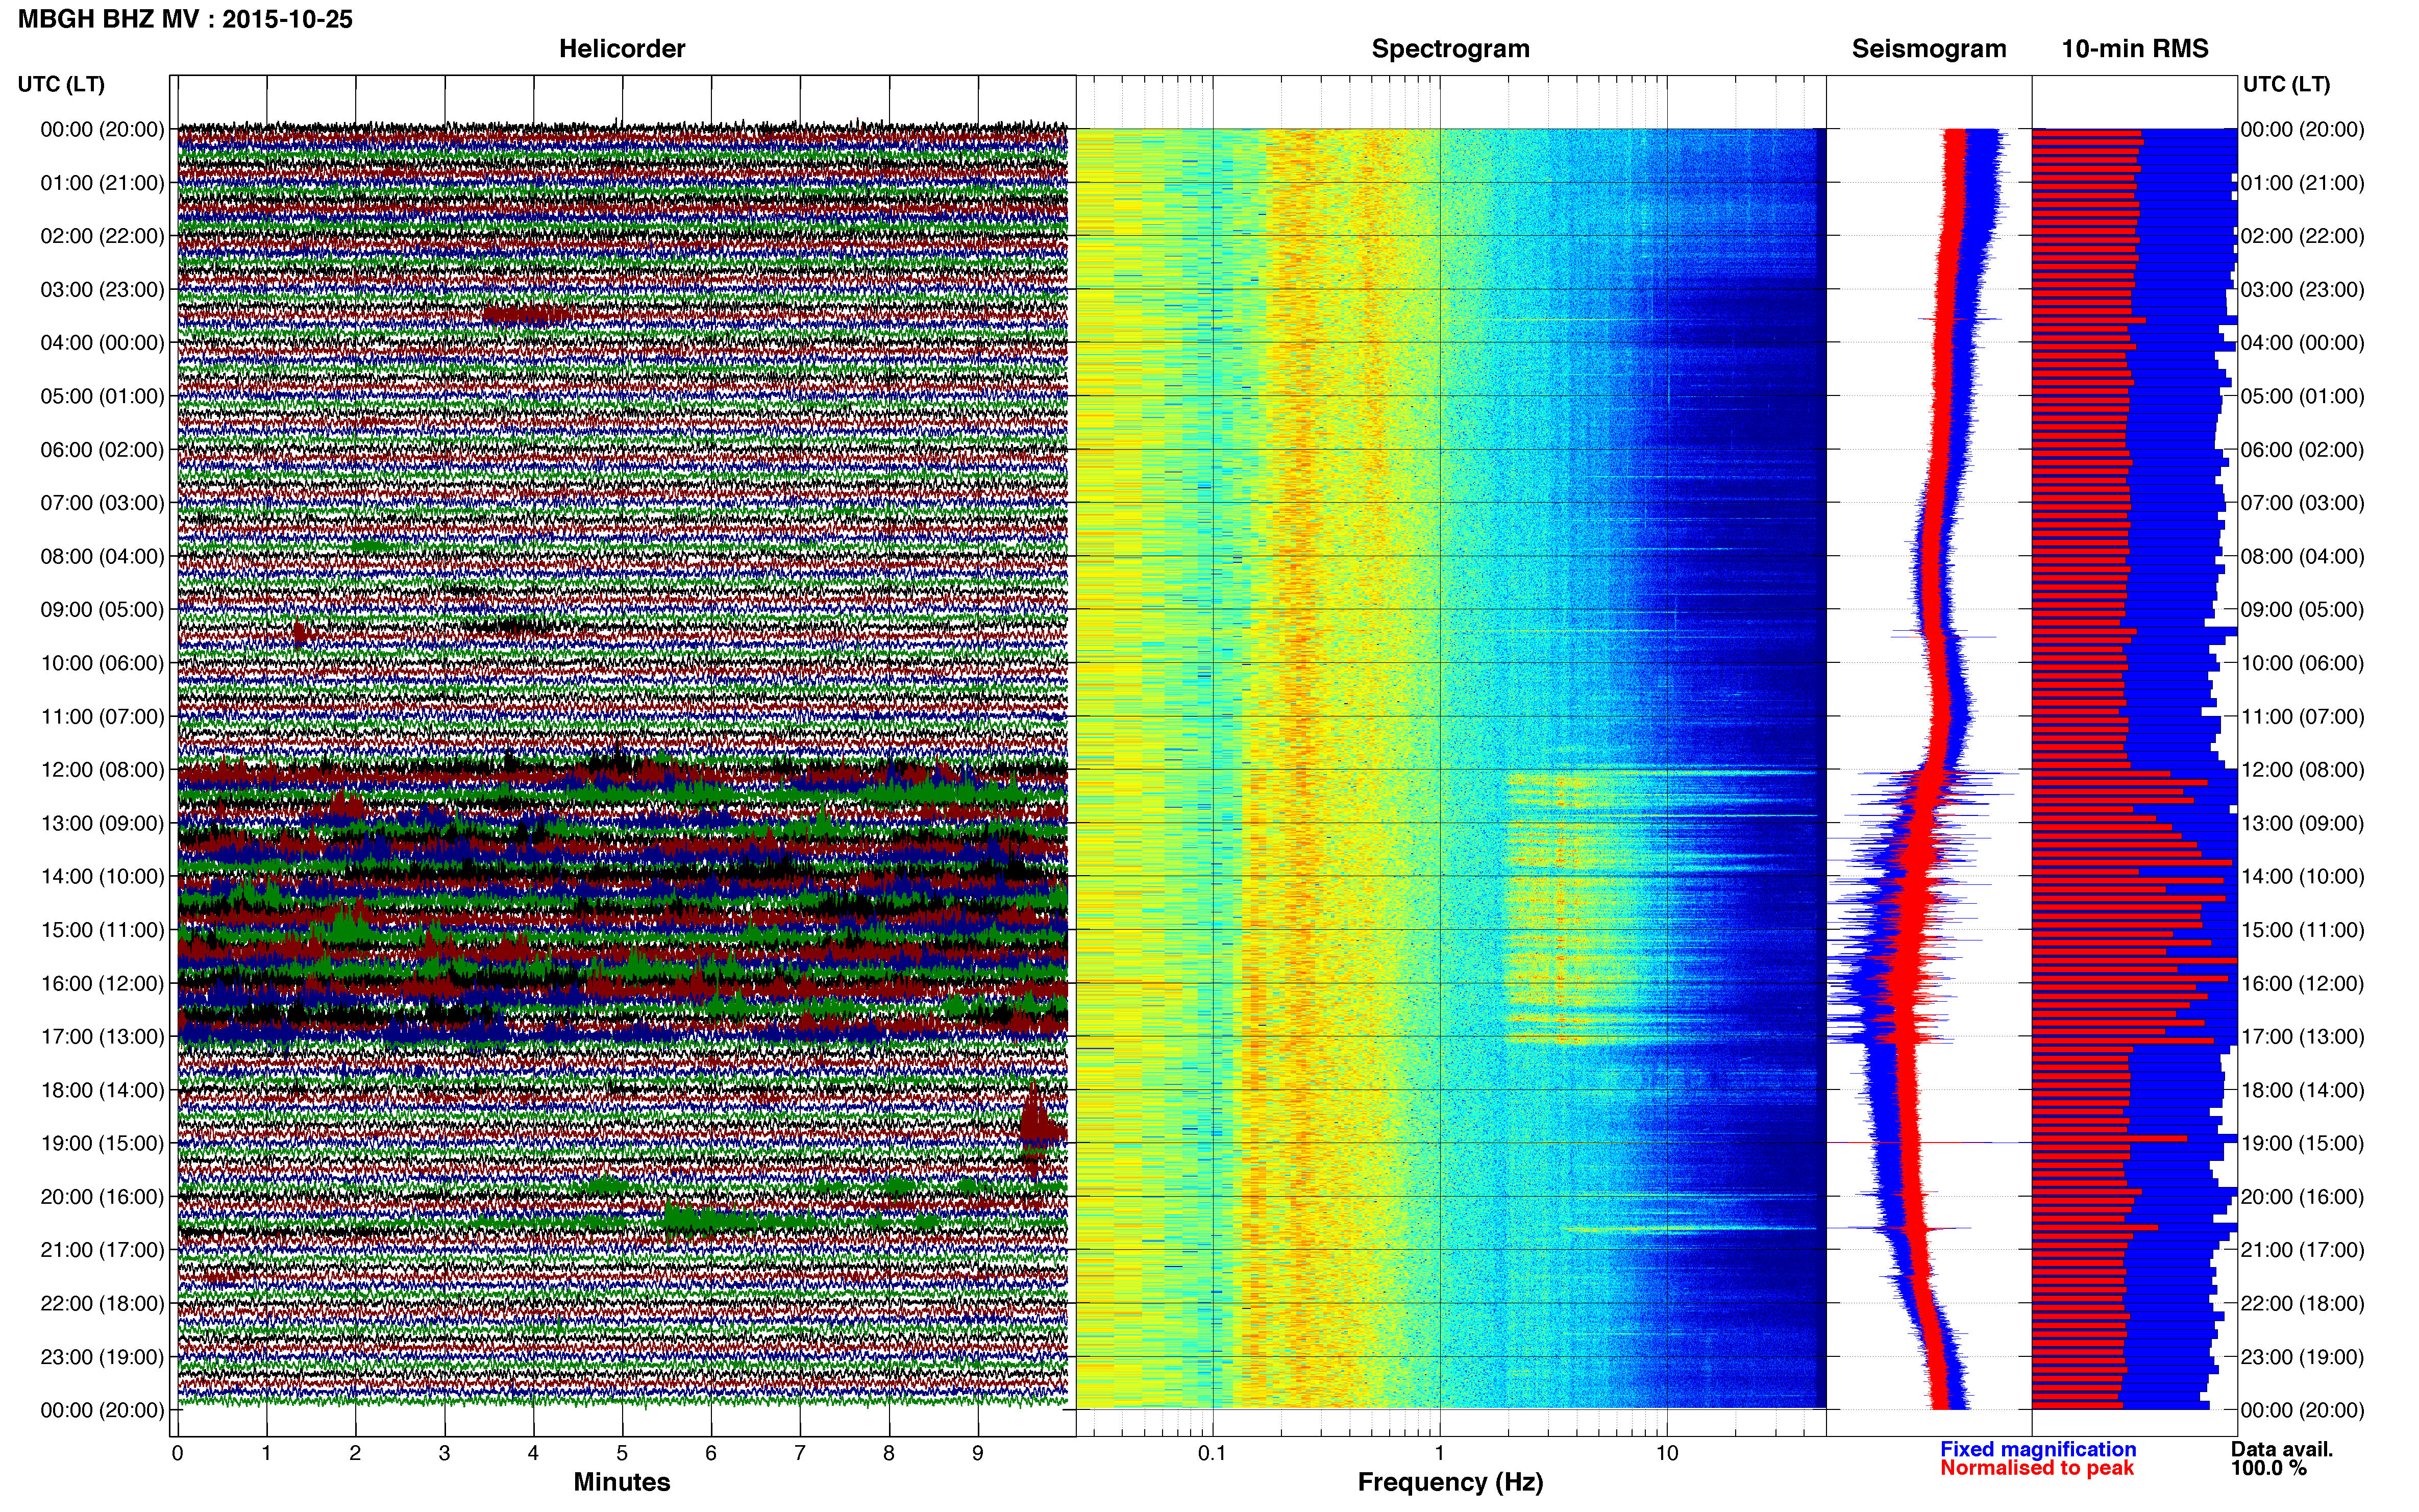
Task: Click helicorder minute tick '8'
Action: click(889, 1454)
